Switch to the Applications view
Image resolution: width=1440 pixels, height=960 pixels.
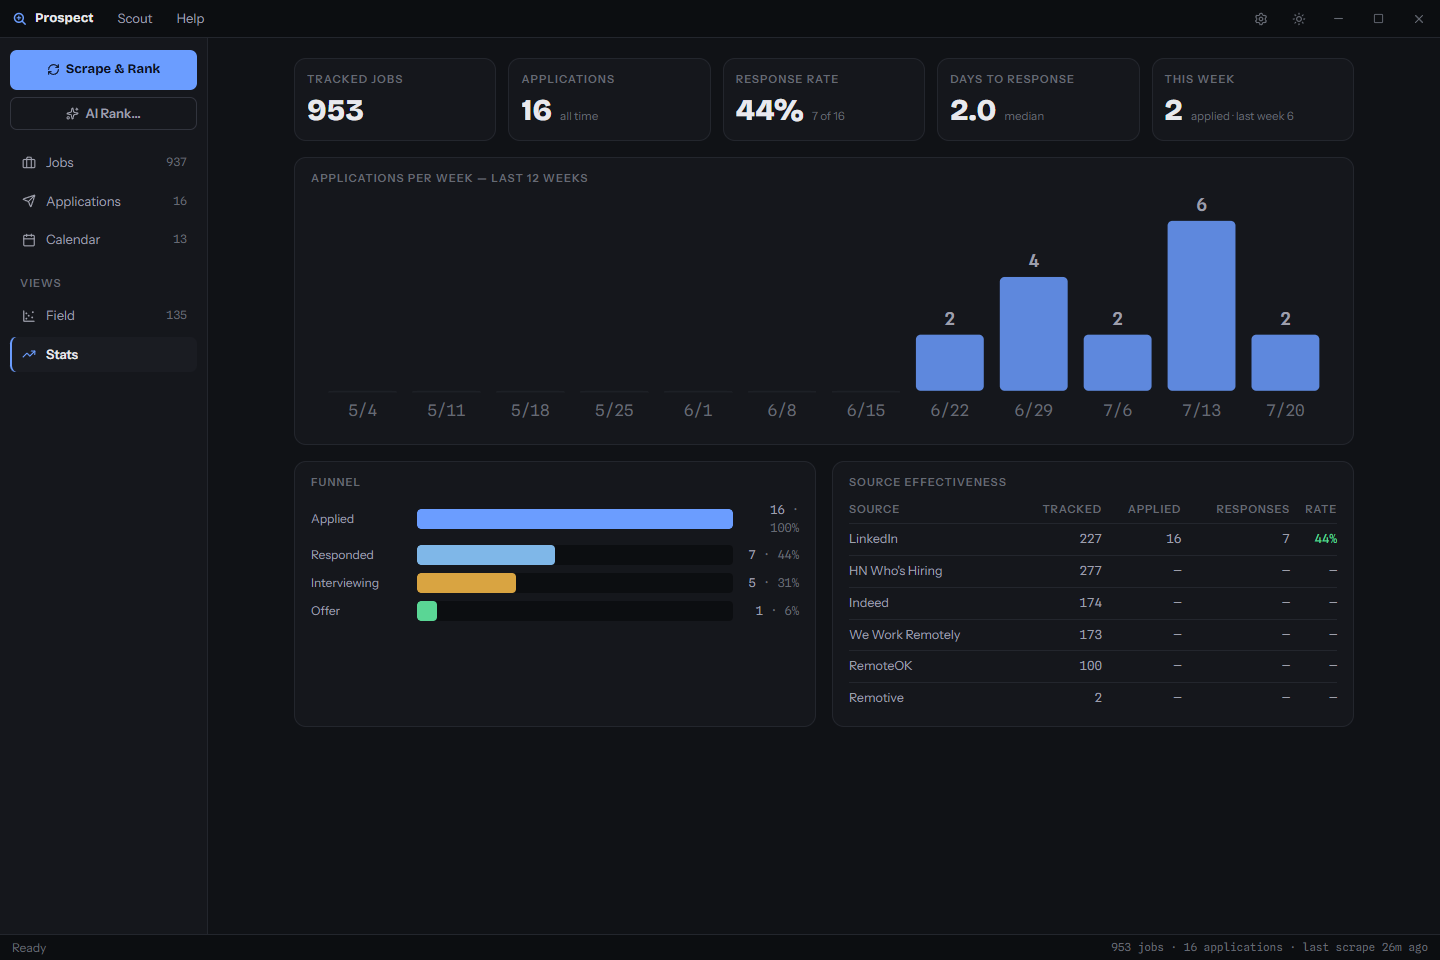pos(104,201)
